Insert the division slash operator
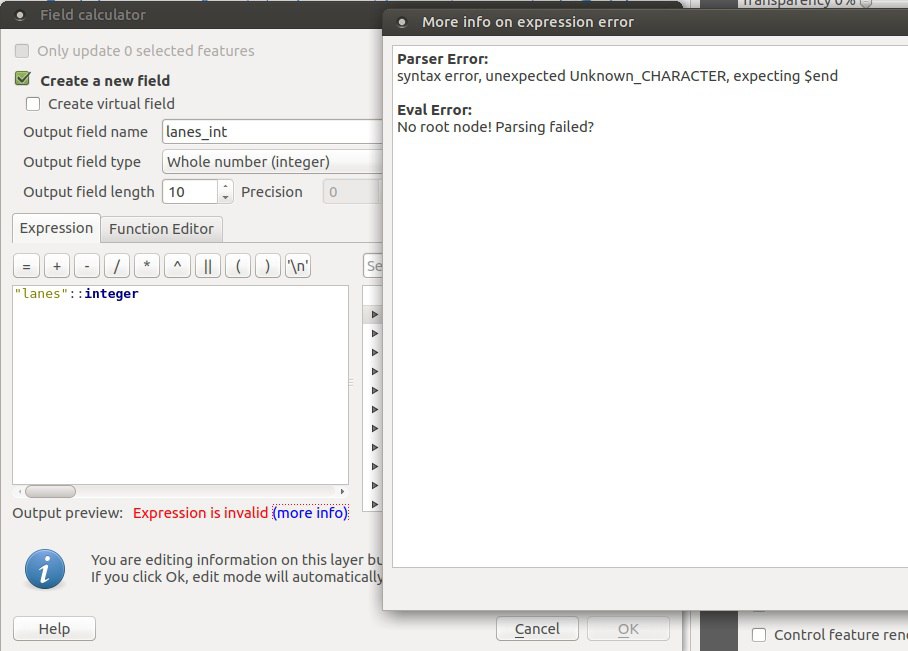 tap(117, 266)
